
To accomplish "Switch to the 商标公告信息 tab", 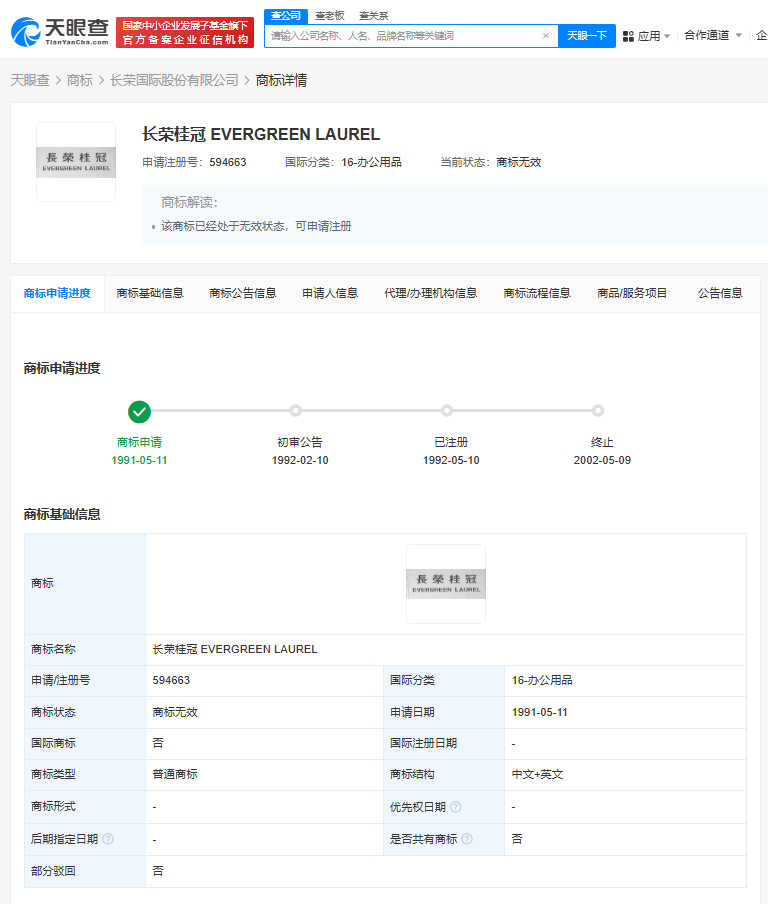I will click(x=243, y=293).
